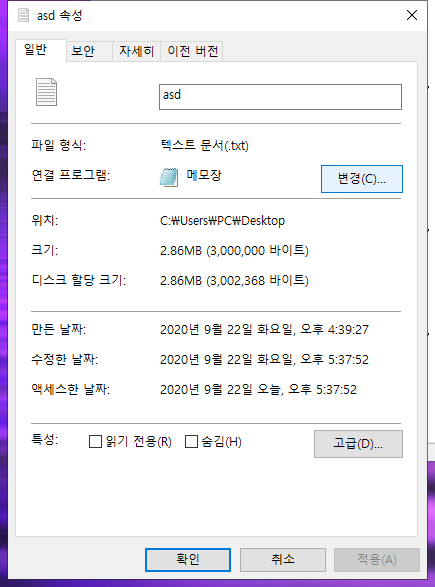Click the file name field containing asd
Screen dimensions: 435x587
coord(280,97)
